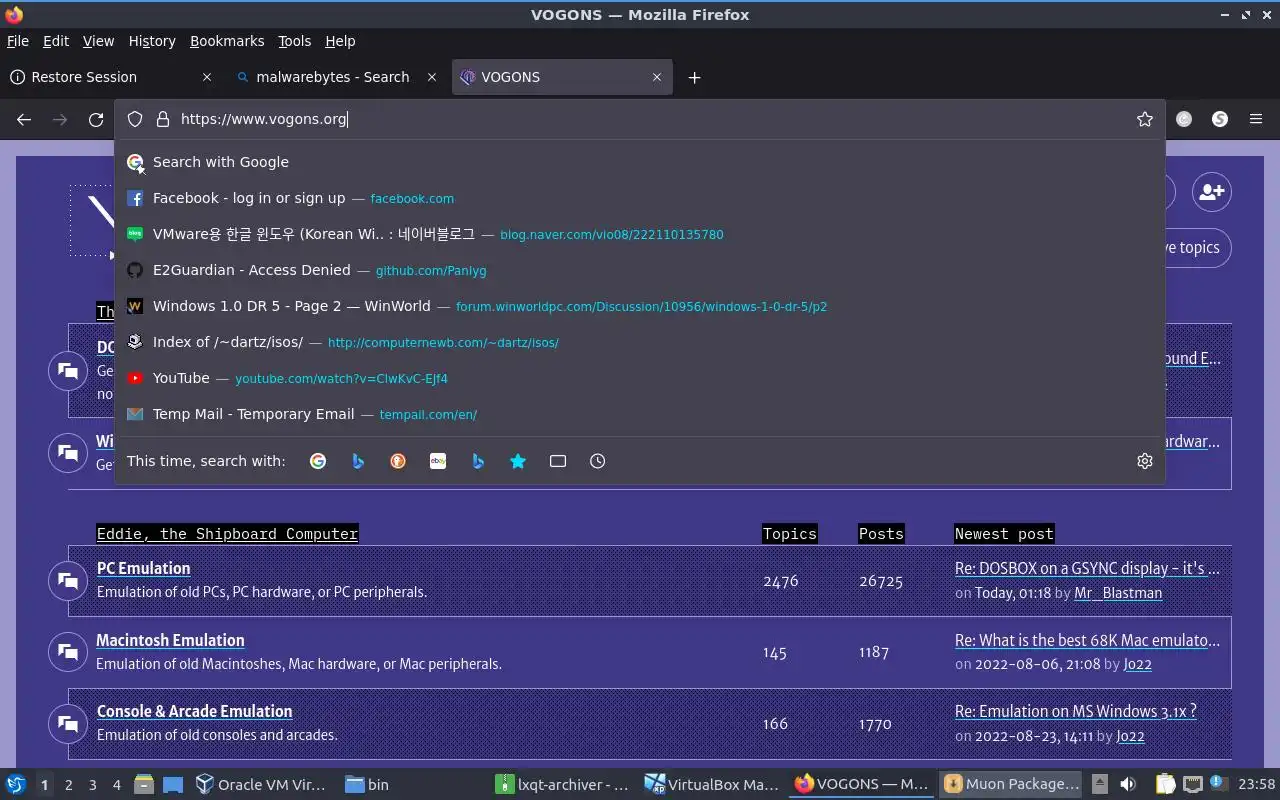
Task: Open the Edit menu
Action: [x=56, y=41]
